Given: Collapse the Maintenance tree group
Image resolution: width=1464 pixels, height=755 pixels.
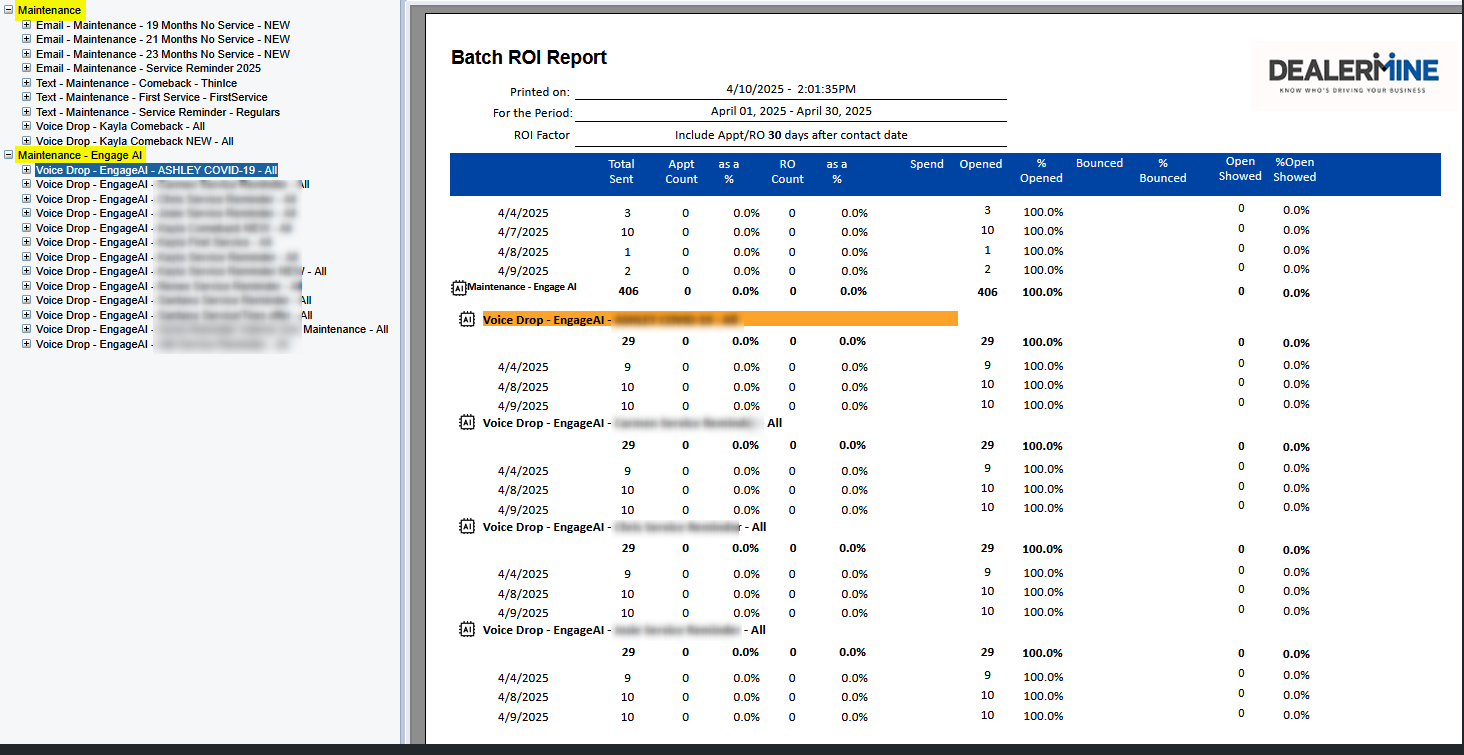Looking at the screenshot, I should pyautogui.click(x=9, y=10).
